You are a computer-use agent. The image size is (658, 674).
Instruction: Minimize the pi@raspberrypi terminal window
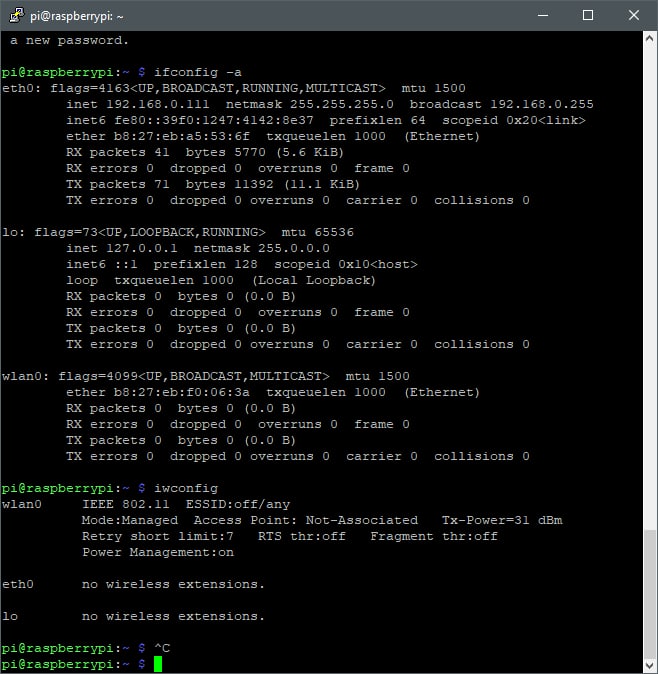click(x=543, y=15)
